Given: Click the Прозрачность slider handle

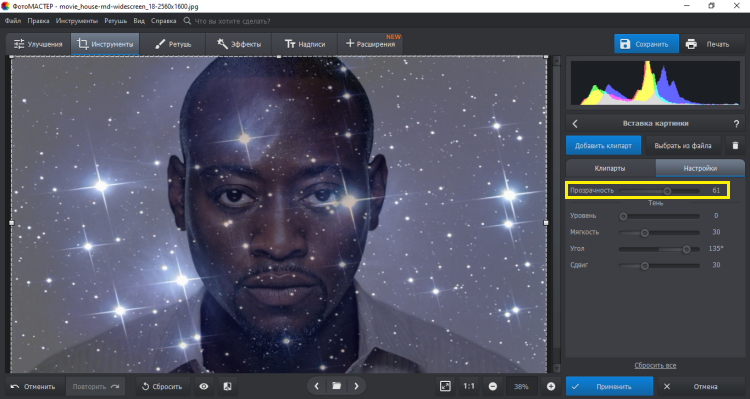Looking at the screenshot, I should 667,191.
